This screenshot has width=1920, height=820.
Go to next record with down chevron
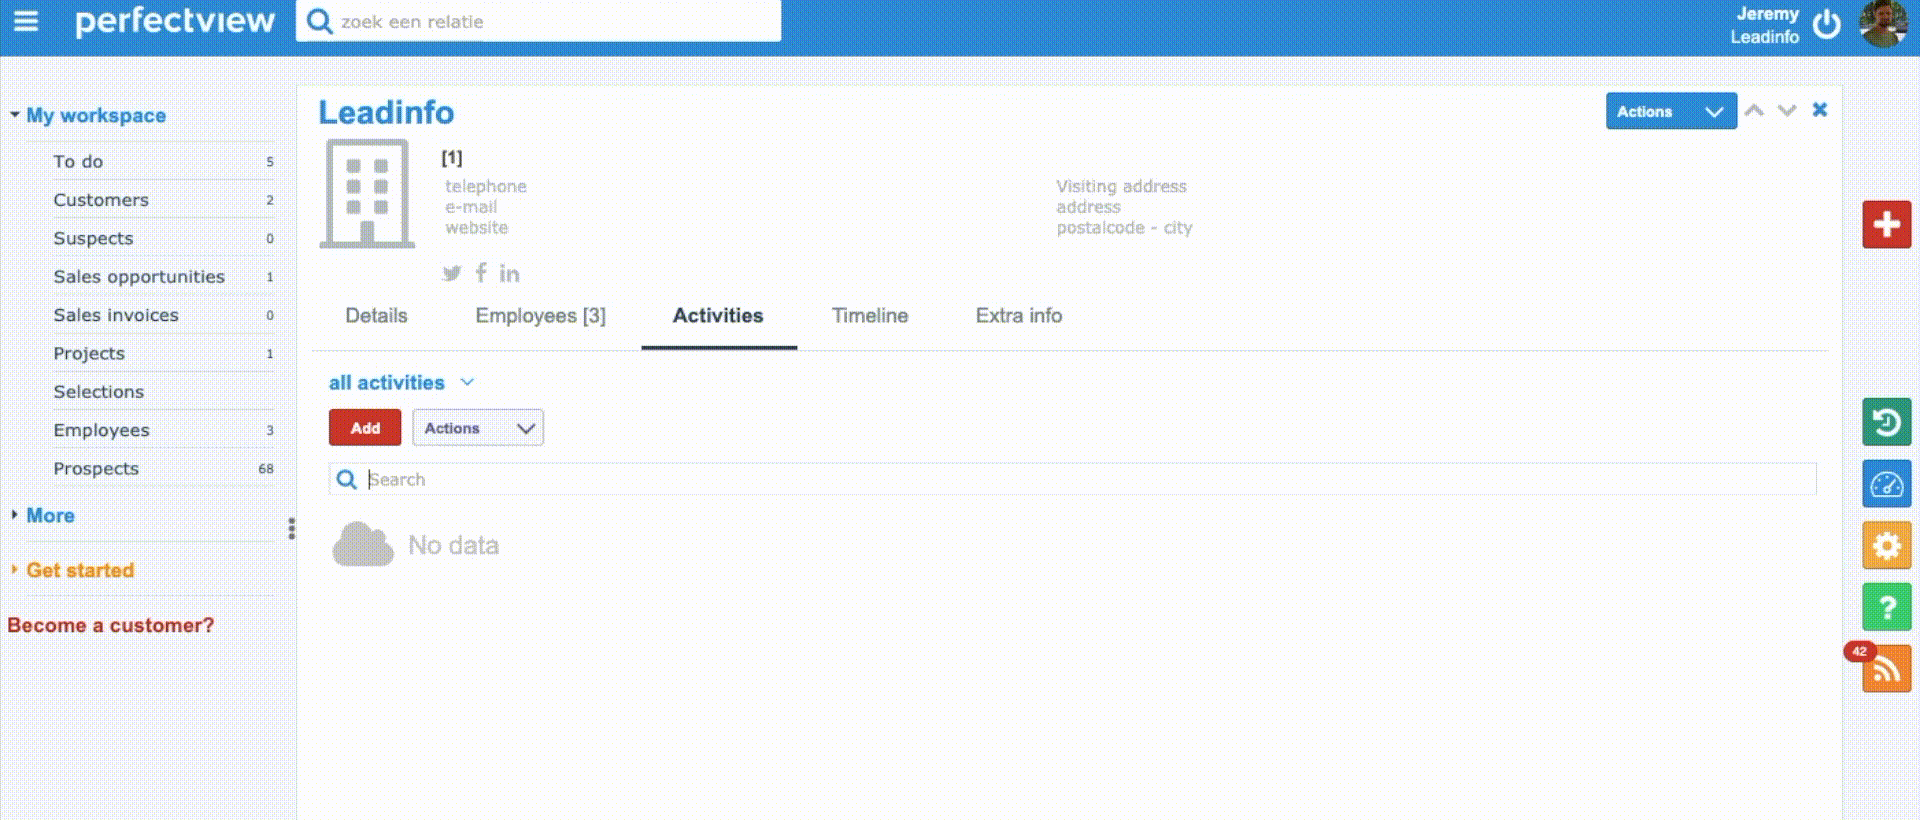pos(1787,111)
